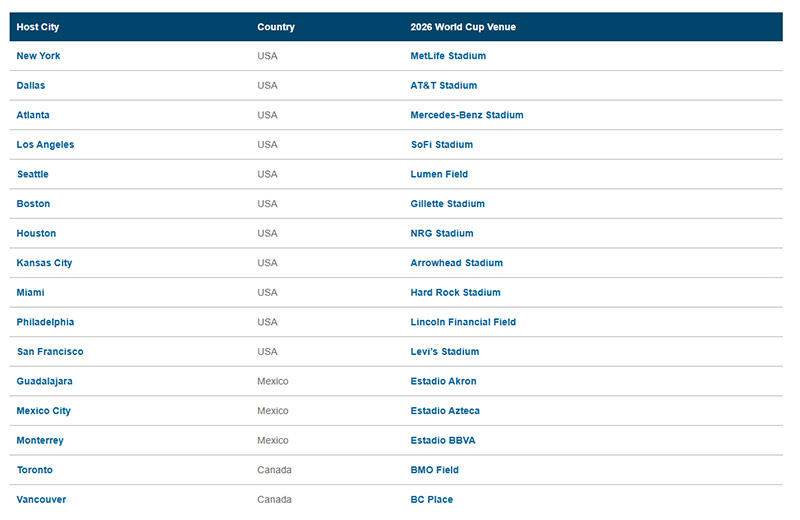800x520 pixels.
Task: Open the Atlanta host city link
Action: (33, 115)
